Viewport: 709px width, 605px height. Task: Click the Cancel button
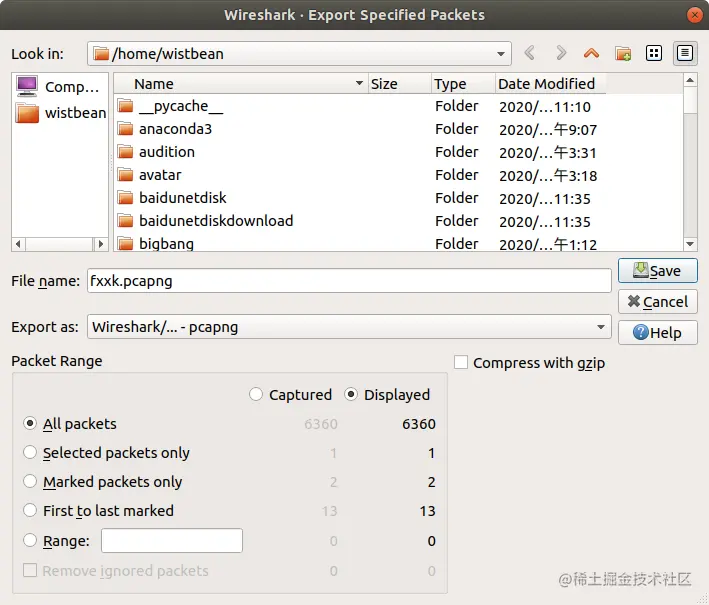[x=657, y=302]
